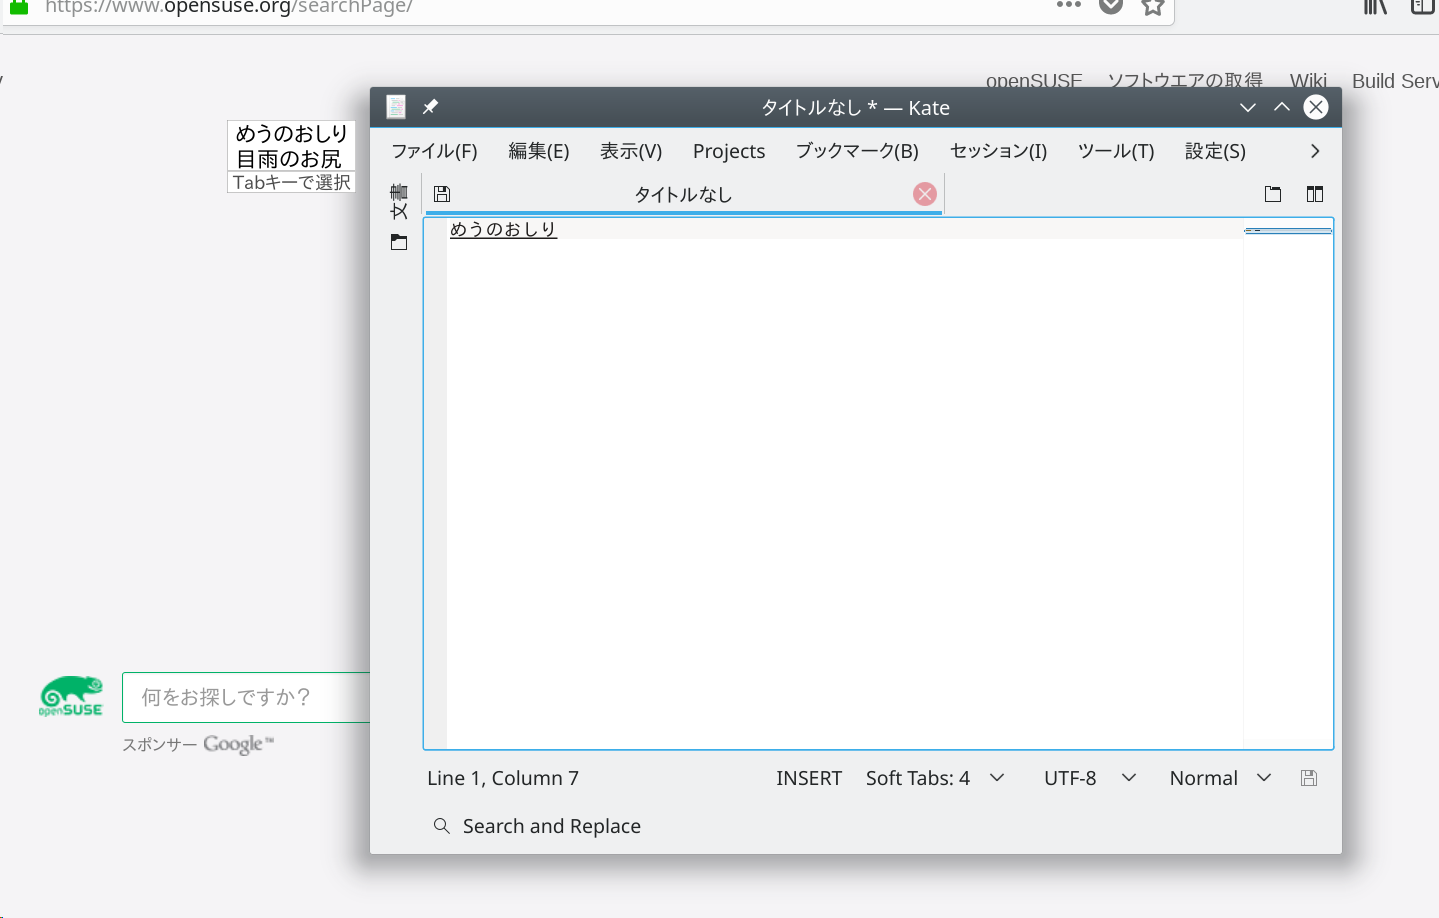Click the status bar modified-document save icon
The width and height of the screenshot is (1439, 918).
coord(1308,778)
